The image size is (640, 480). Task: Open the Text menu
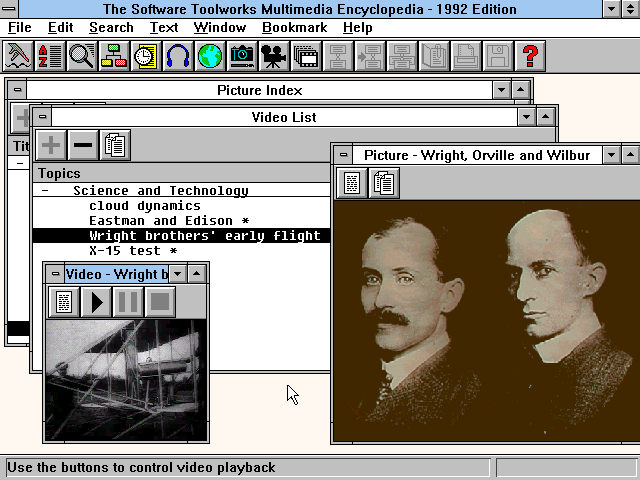coord(164,27)
